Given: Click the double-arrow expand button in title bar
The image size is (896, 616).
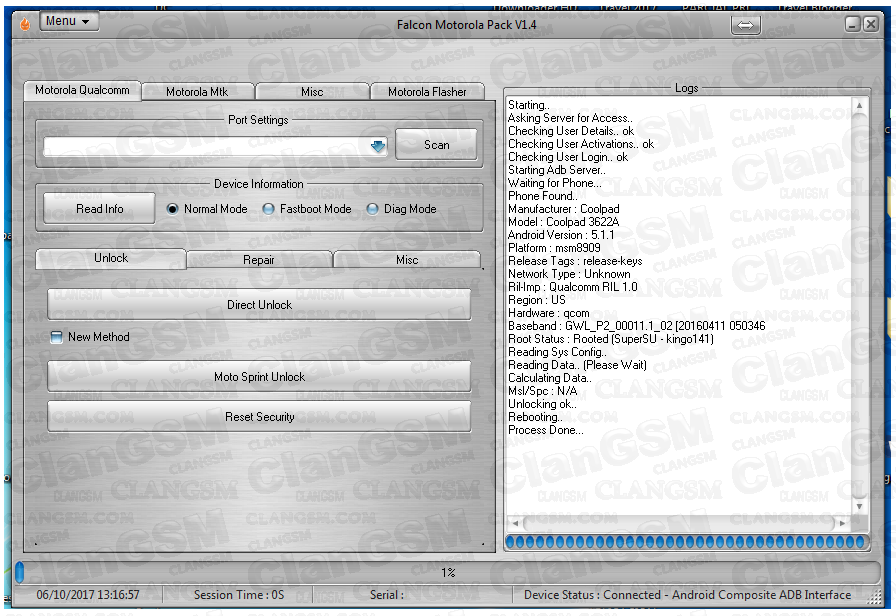Looking at the screenshot, I should (745, 25).
